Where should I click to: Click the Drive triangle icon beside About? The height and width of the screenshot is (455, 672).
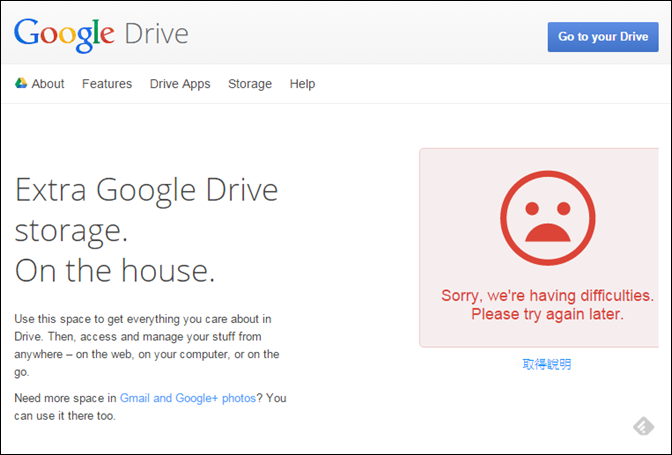point(21,83)
